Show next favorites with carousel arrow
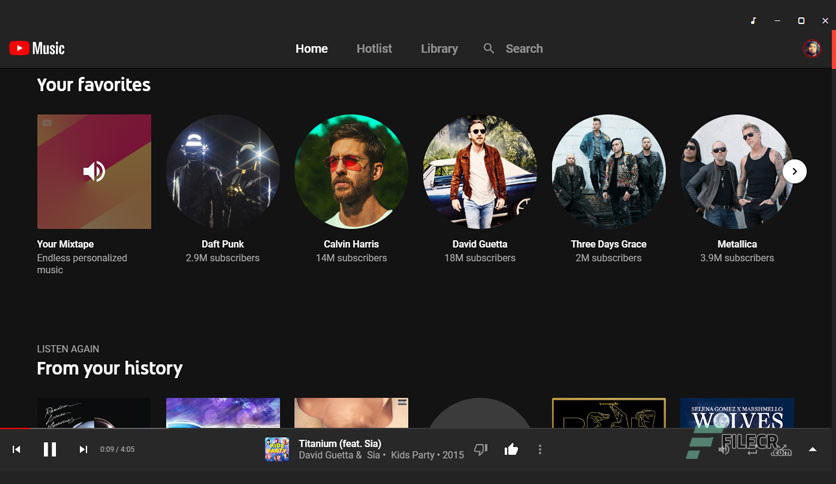The height and width of the screenshot is (484, 836). (x=794, y=172)
